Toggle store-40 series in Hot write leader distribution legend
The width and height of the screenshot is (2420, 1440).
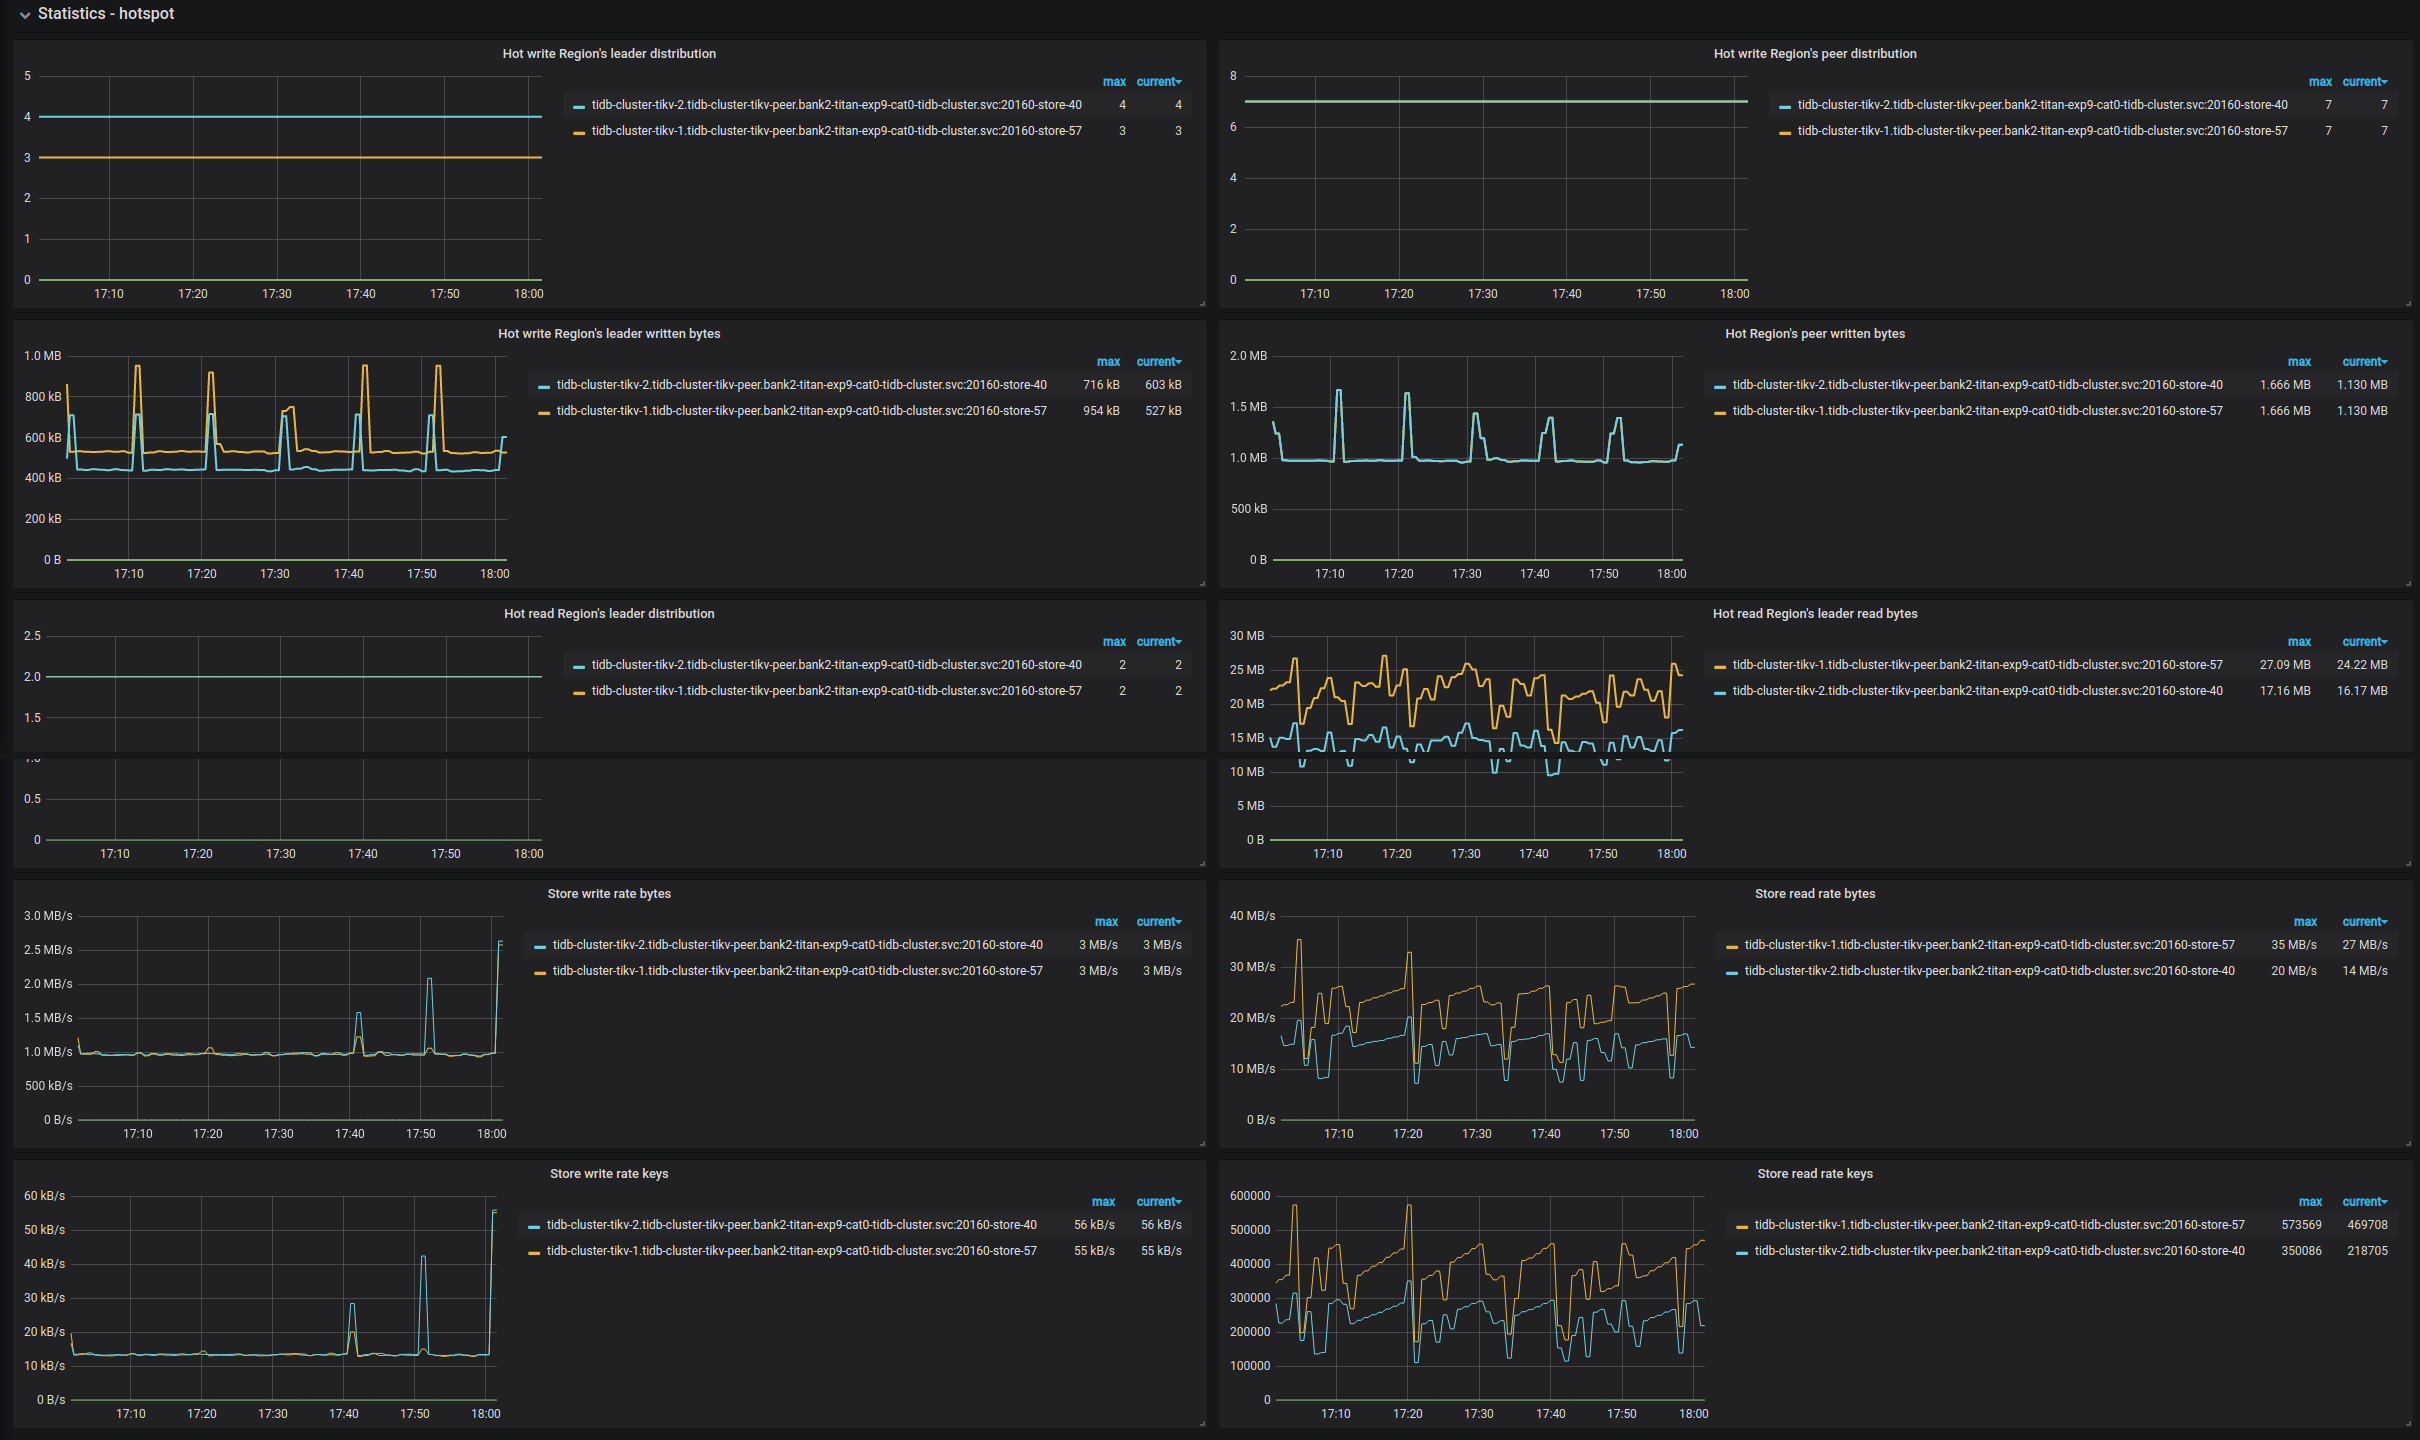(x=836, y=105)
